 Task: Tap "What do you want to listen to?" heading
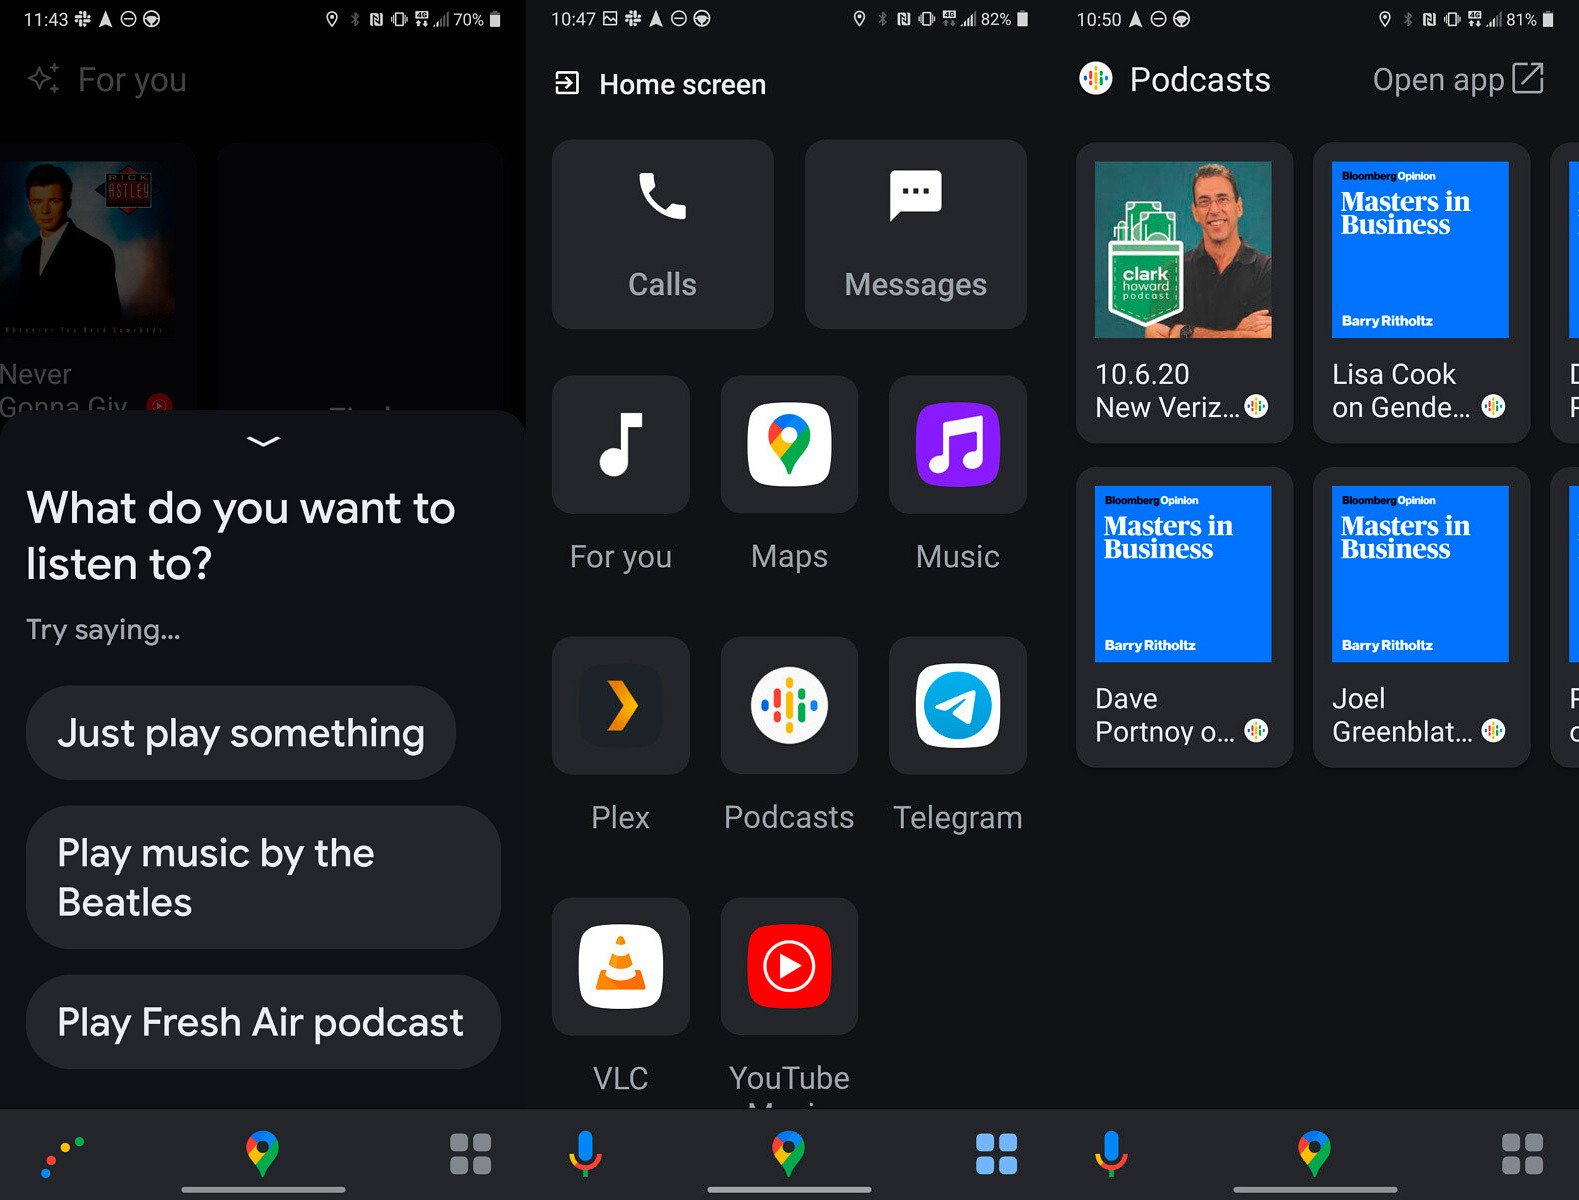click(x=241, y=536)
